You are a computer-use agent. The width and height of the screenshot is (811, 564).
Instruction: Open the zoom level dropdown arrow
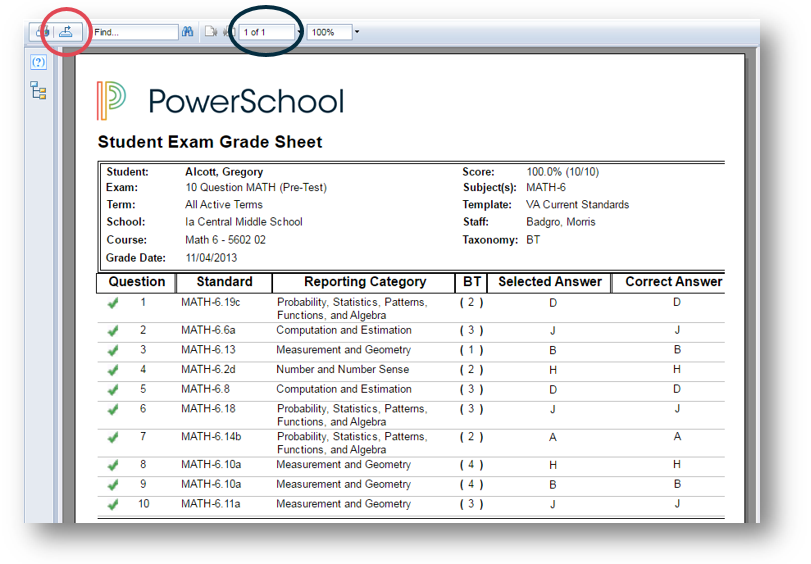(357, 32)
